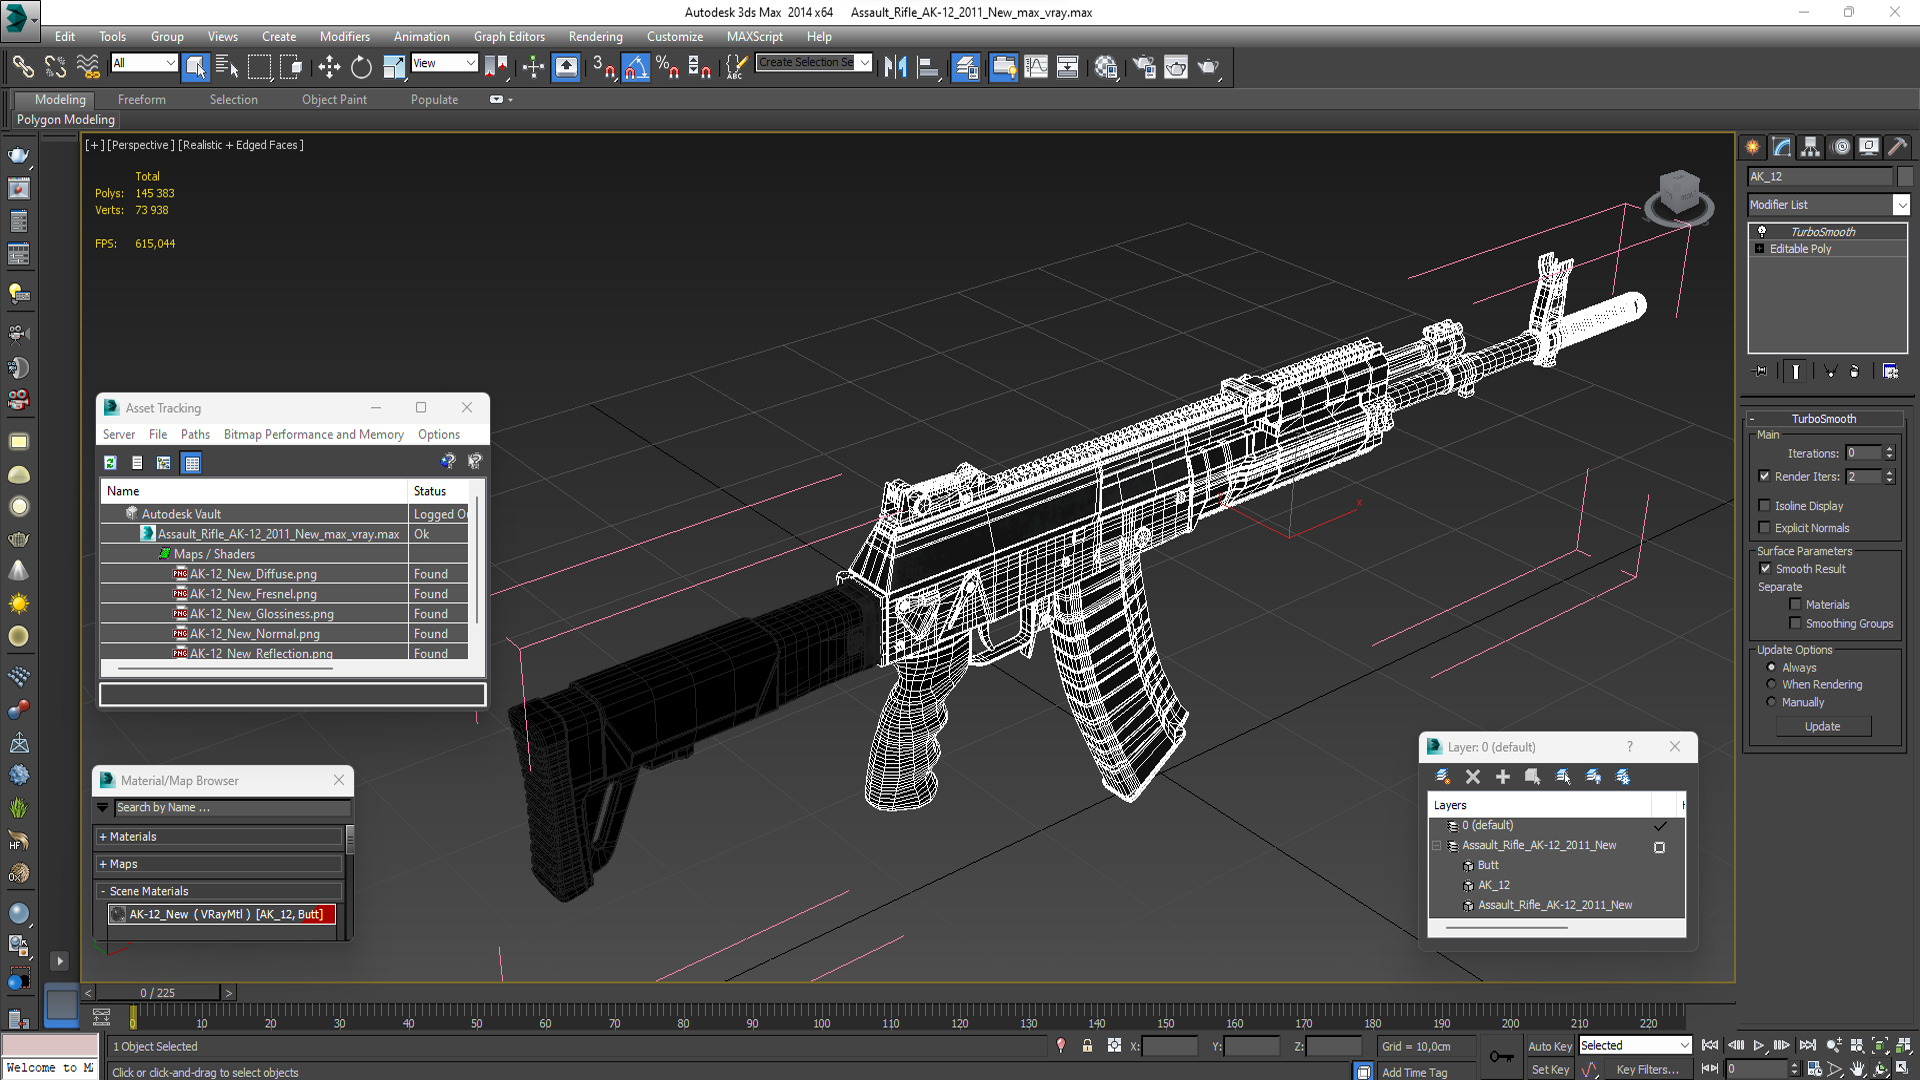Image resolution: width=1920 pixels, height=1080 pixels.
Task: Open the Modifier List dropdown
Action: tap(1901, 204)
